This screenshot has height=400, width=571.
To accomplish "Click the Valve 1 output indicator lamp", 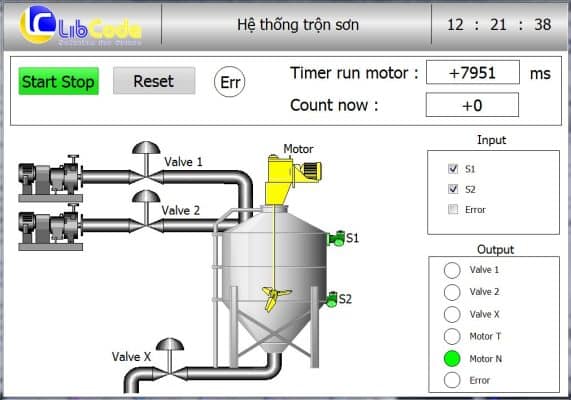I will coord(452,270).
